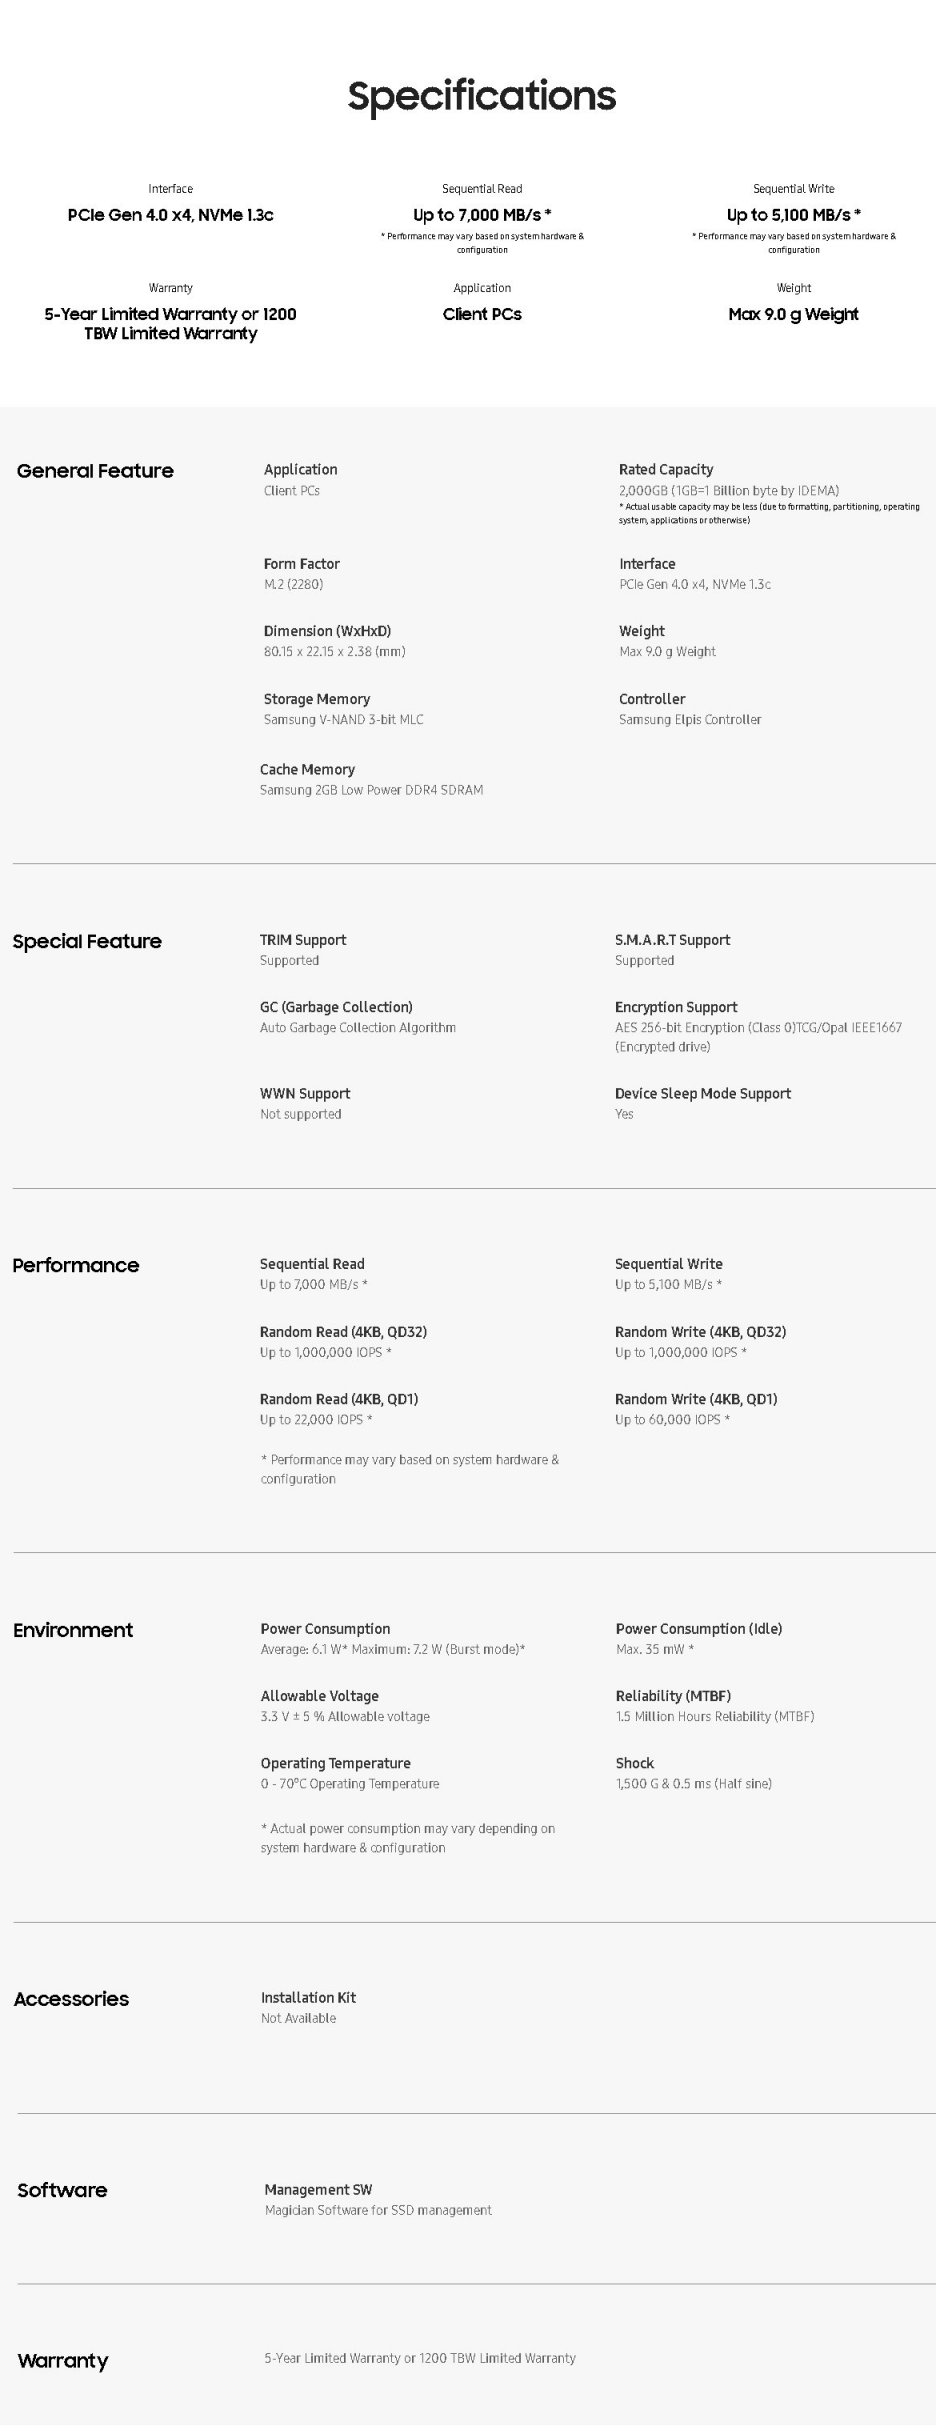Screen dimensions: 936x2434
Task: Click the Samsung Elpis Controller value
Action: pos(690,720)
